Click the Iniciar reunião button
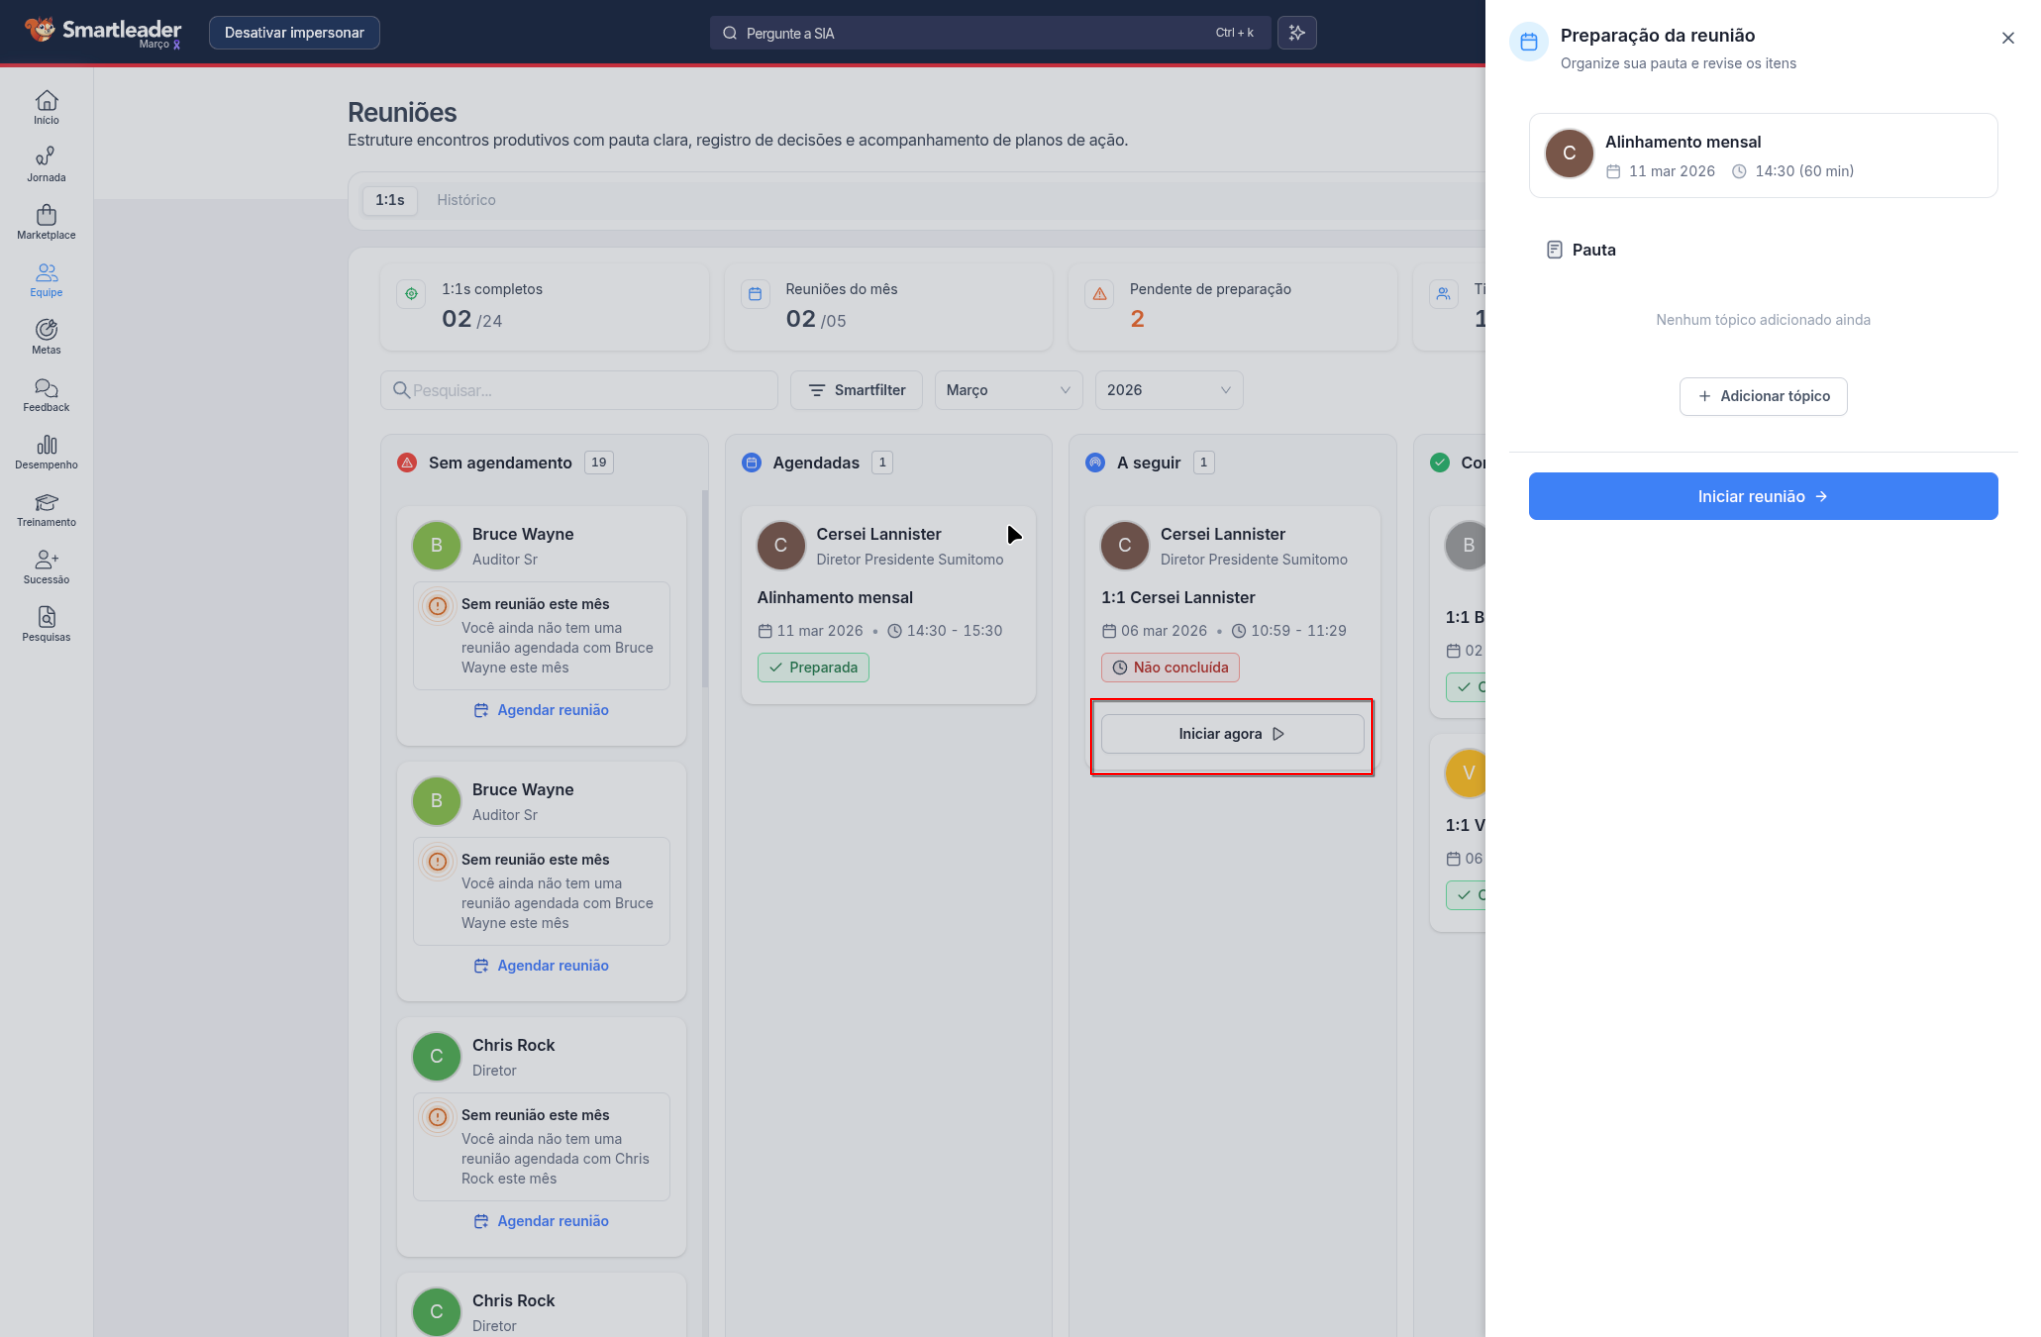Viewport: 2041px width, 1337px height. click(x=1762, y=496)
